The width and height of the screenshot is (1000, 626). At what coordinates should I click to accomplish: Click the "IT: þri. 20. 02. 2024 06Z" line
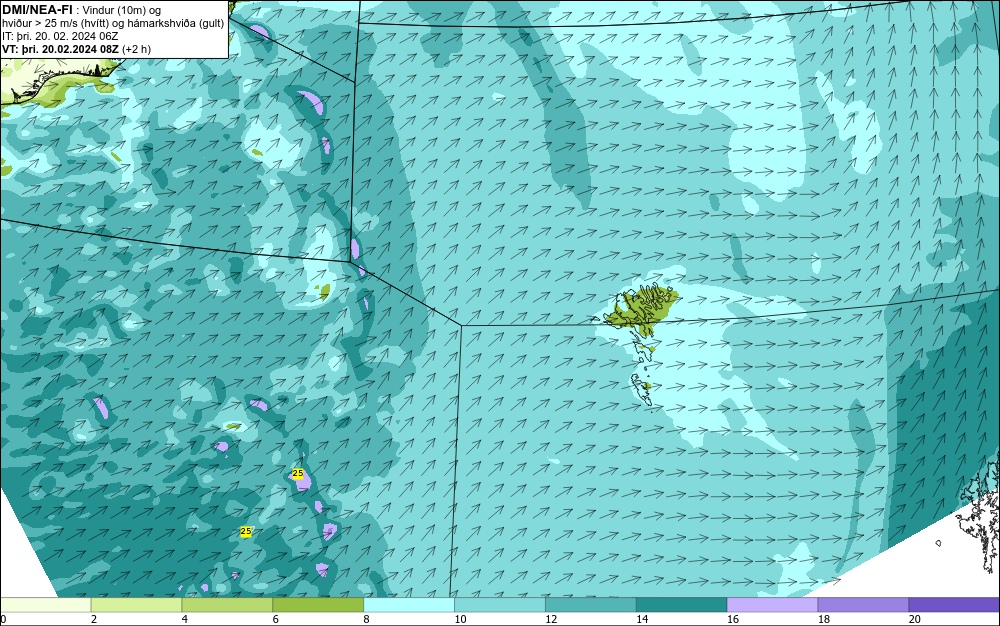[x=60, y=36]
